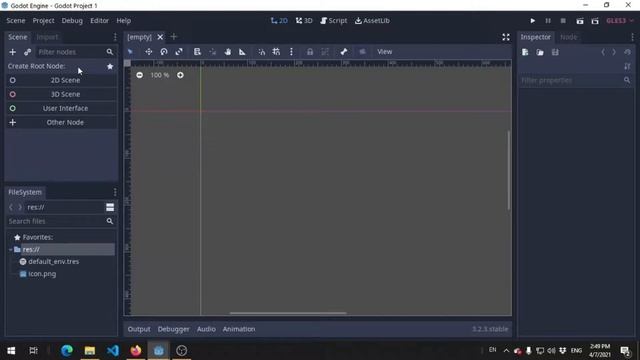Viewport: 640px width, 360px height.
Task: Click the Filter nodes search field
Action: (76, 52)
